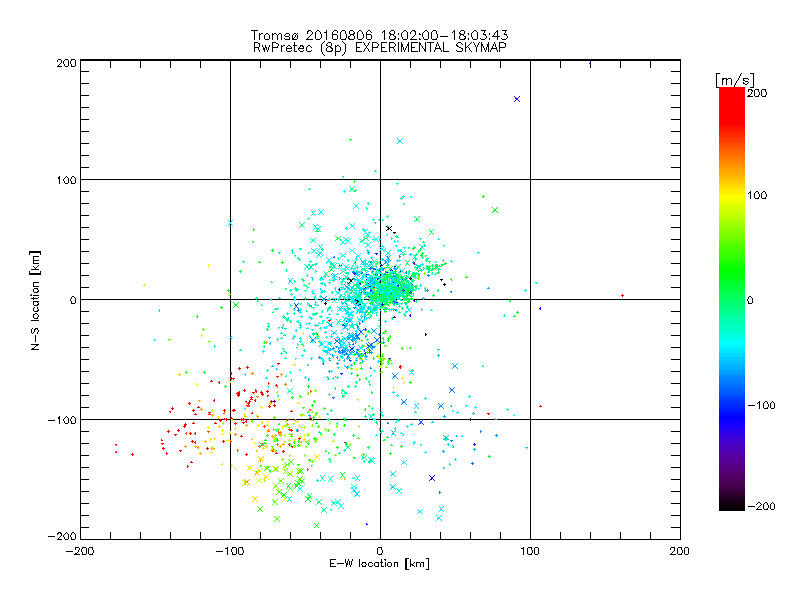Click the '200' label on the colorbar
The image size is (800, 600).
click(757, 93)
